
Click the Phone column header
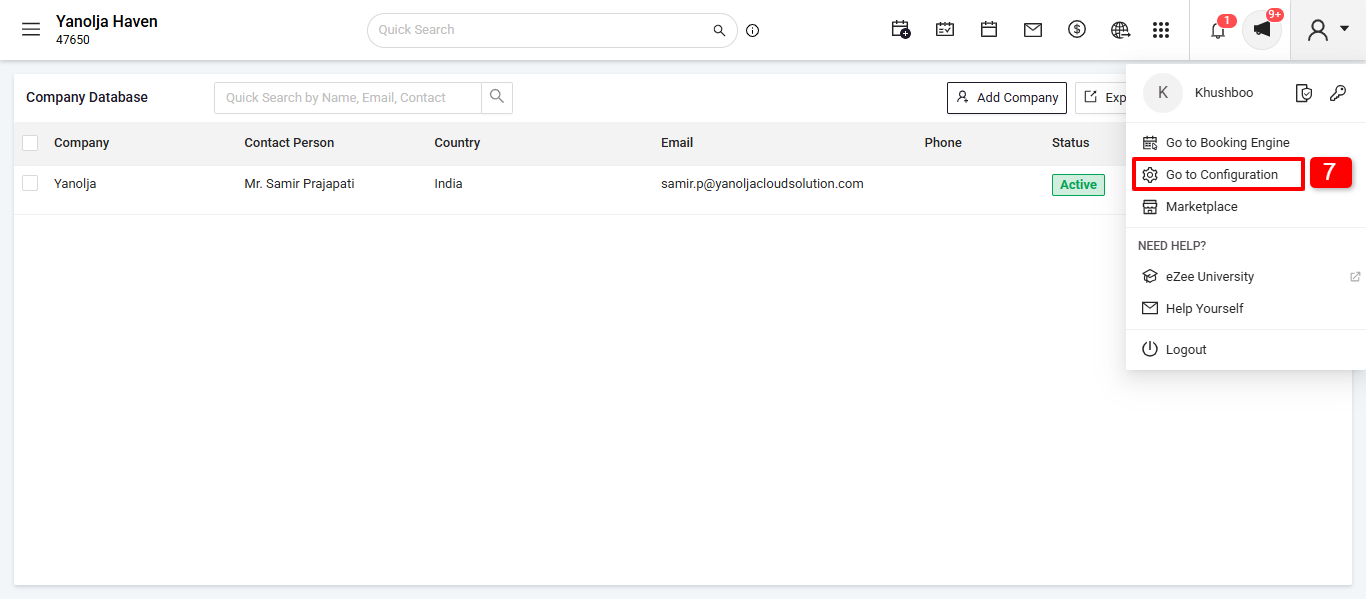[943, 143]
